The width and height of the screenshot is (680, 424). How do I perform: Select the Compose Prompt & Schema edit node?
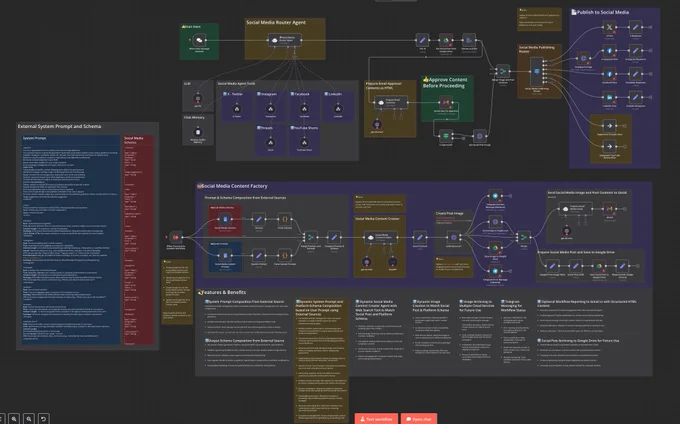click(x=334, y=237)
